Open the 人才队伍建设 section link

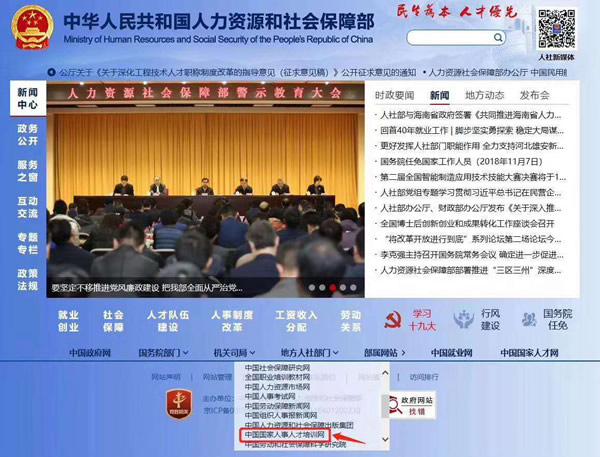click(168, 321)
